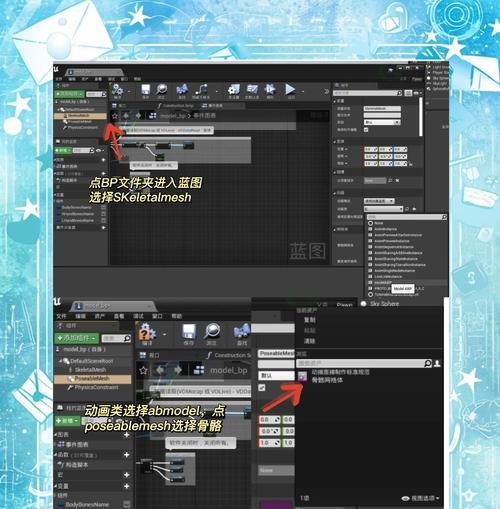Toggle checkbox below default dropdown in lower details
This screenshot has height=509, width=500.
coord(262,387)
